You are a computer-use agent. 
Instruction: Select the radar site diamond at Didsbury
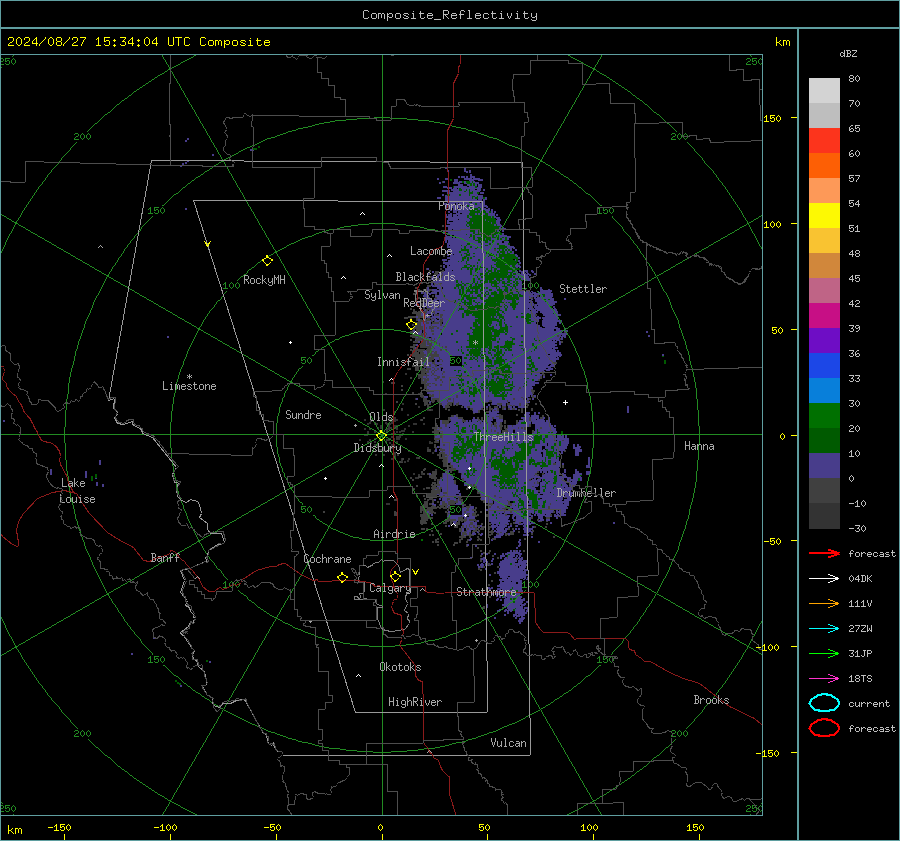(381, 436)
